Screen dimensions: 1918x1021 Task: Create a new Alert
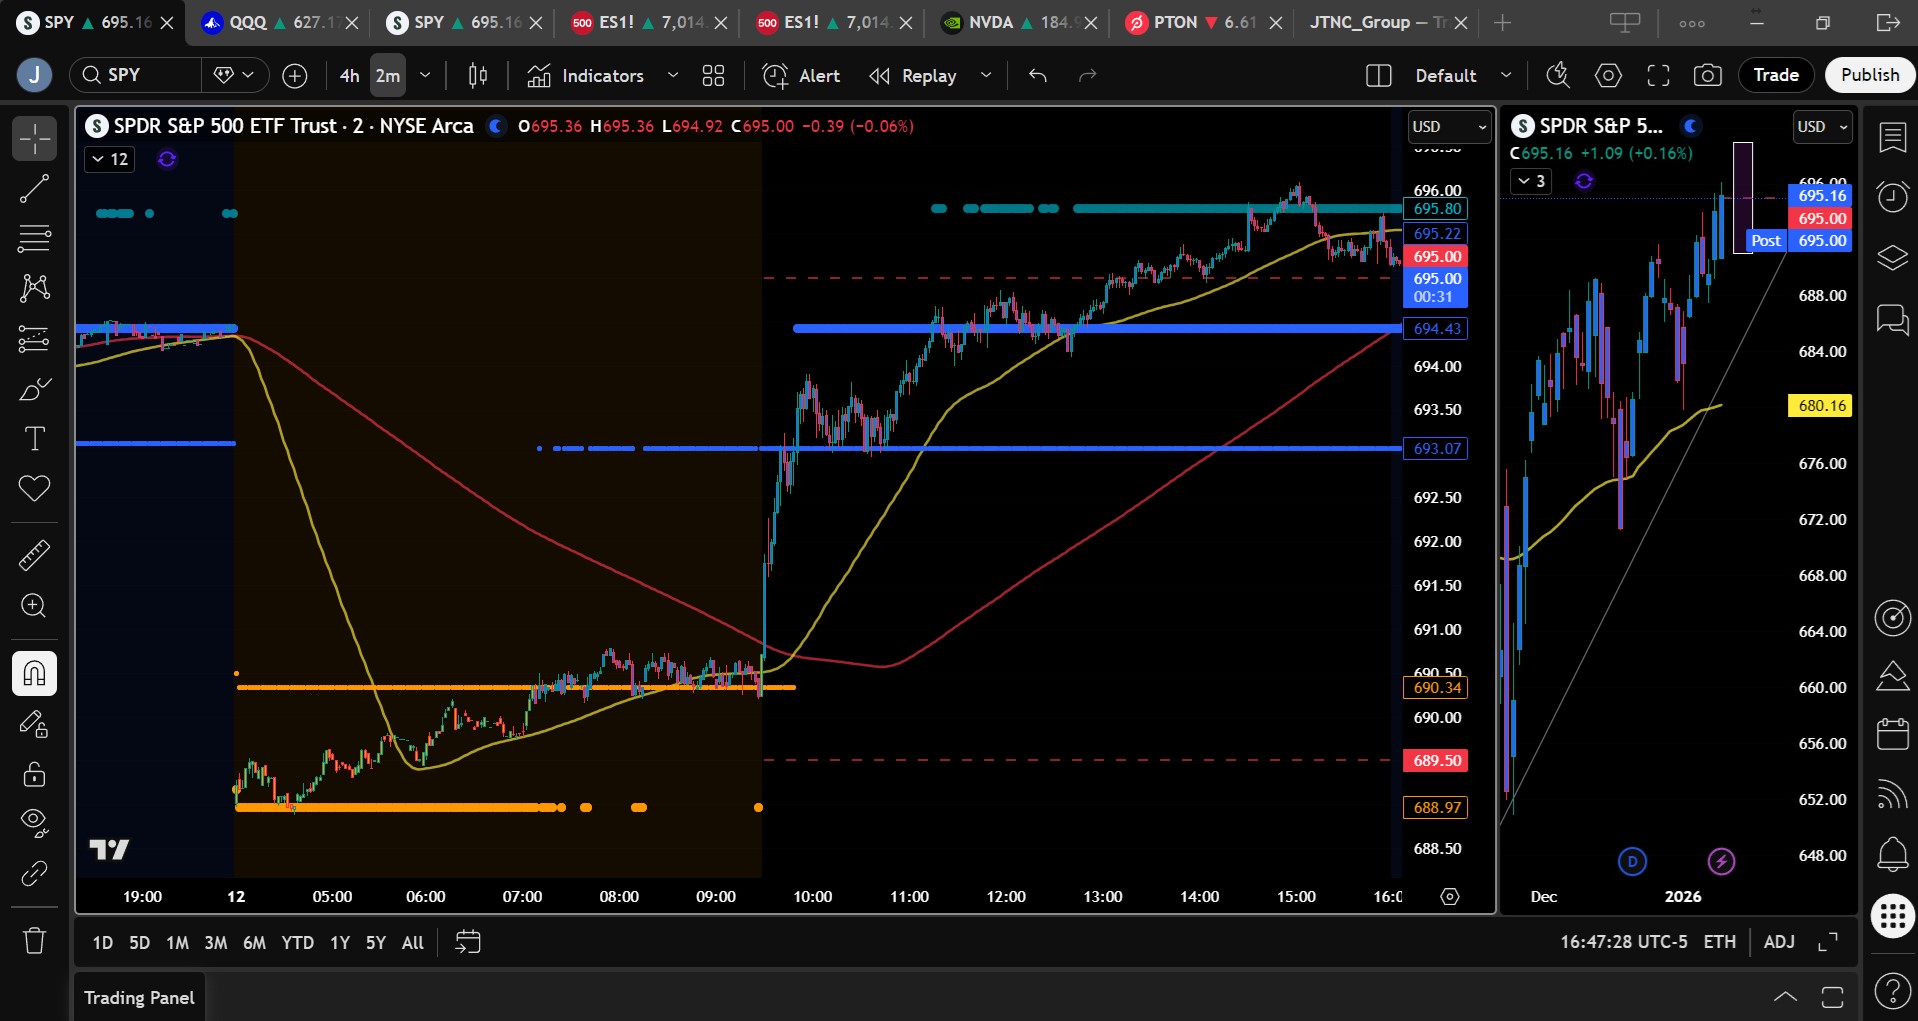point(801,75)
